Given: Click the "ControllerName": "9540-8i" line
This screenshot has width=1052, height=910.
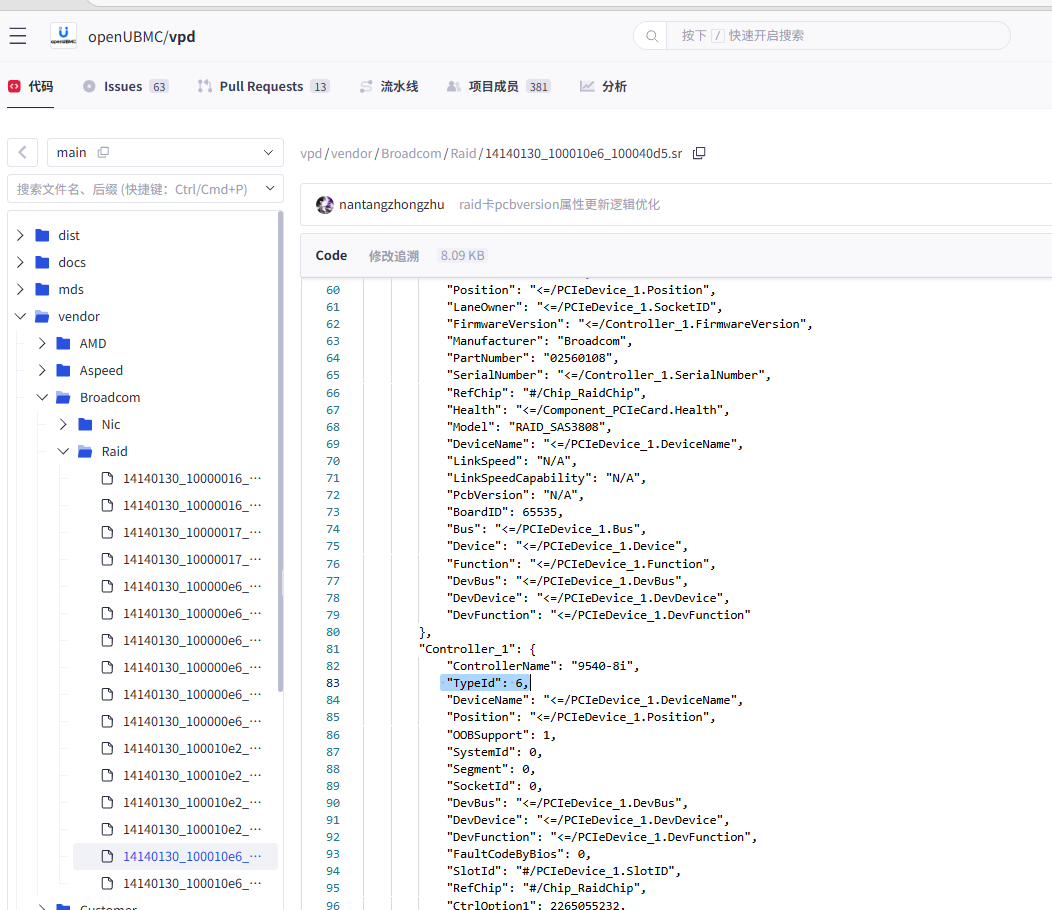Looking at the screenshot, I should click(x=543, y=666).
